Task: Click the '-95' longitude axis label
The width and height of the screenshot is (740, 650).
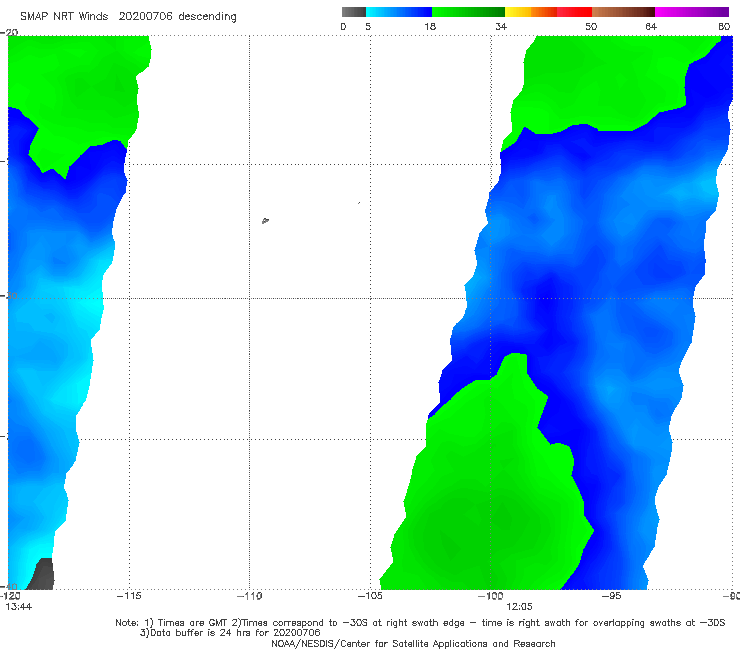Action: (x=612, y=596)
